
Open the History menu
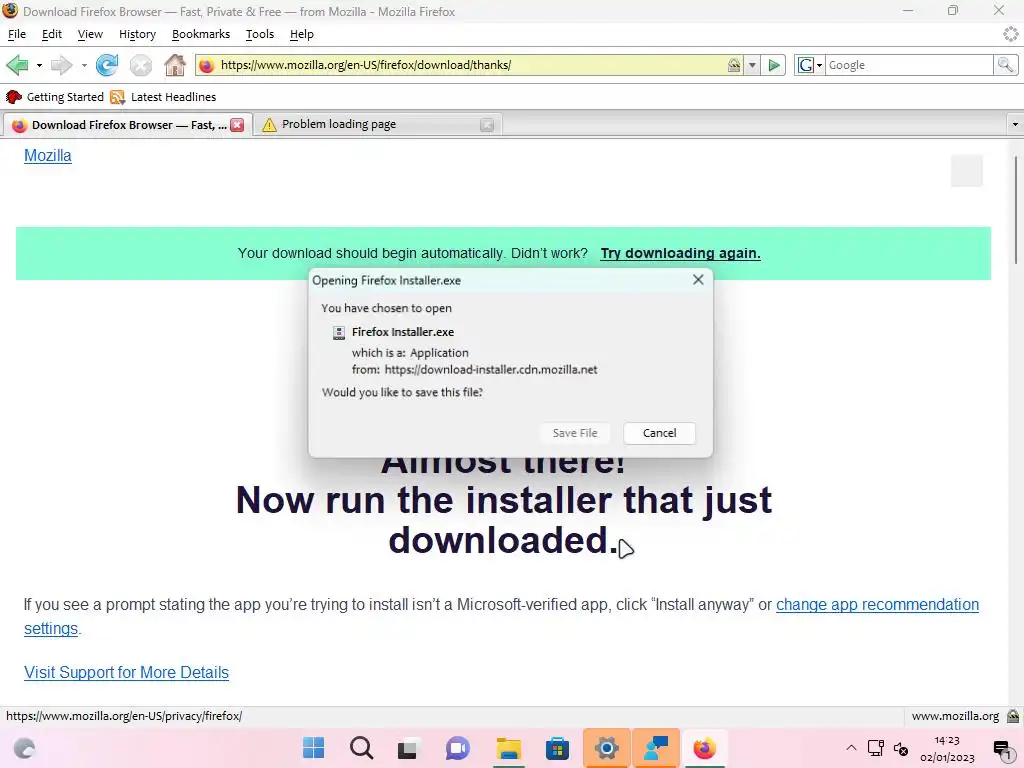click(137, 34)
